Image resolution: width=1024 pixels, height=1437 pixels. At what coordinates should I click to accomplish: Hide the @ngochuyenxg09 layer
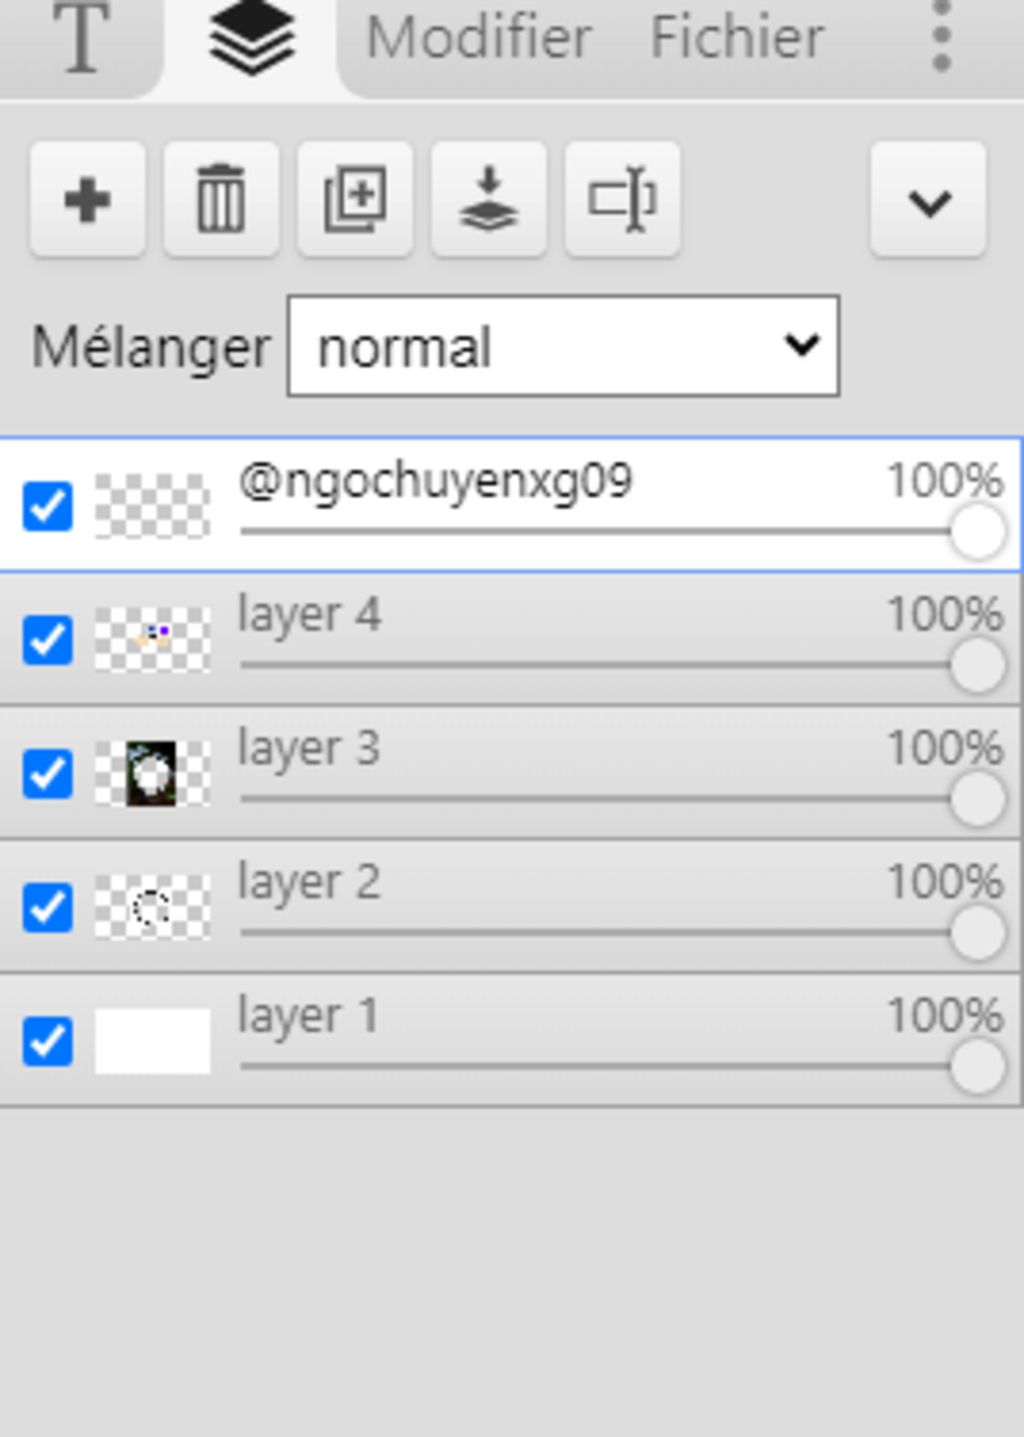click(47, 506)
